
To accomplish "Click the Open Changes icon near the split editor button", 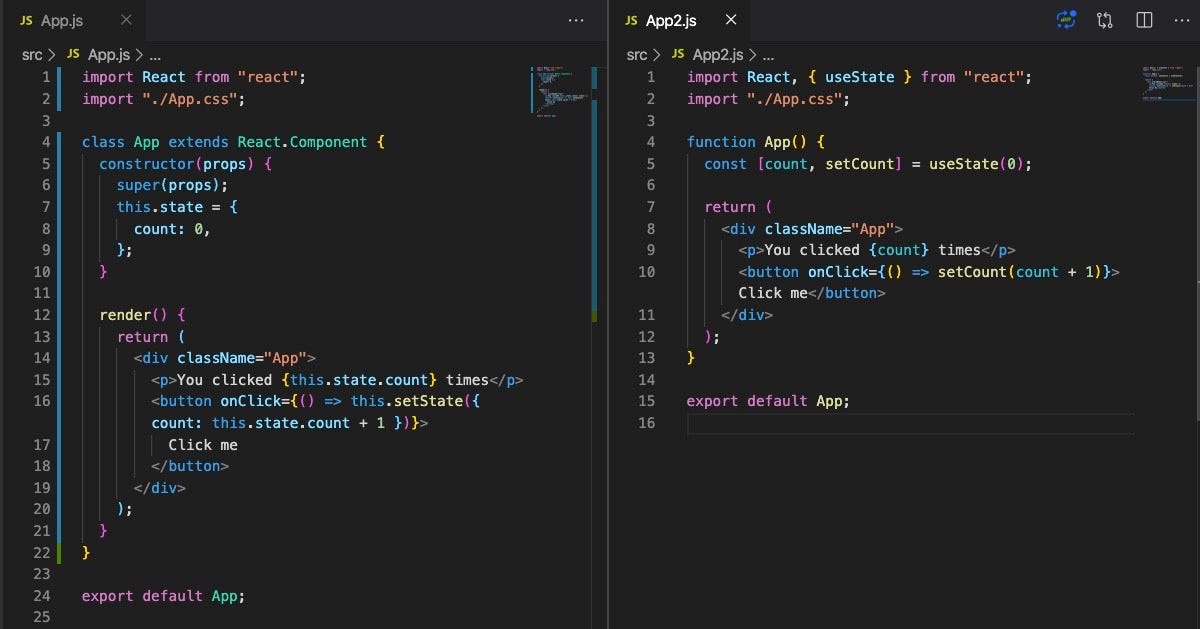I will tap(1104, 19).
